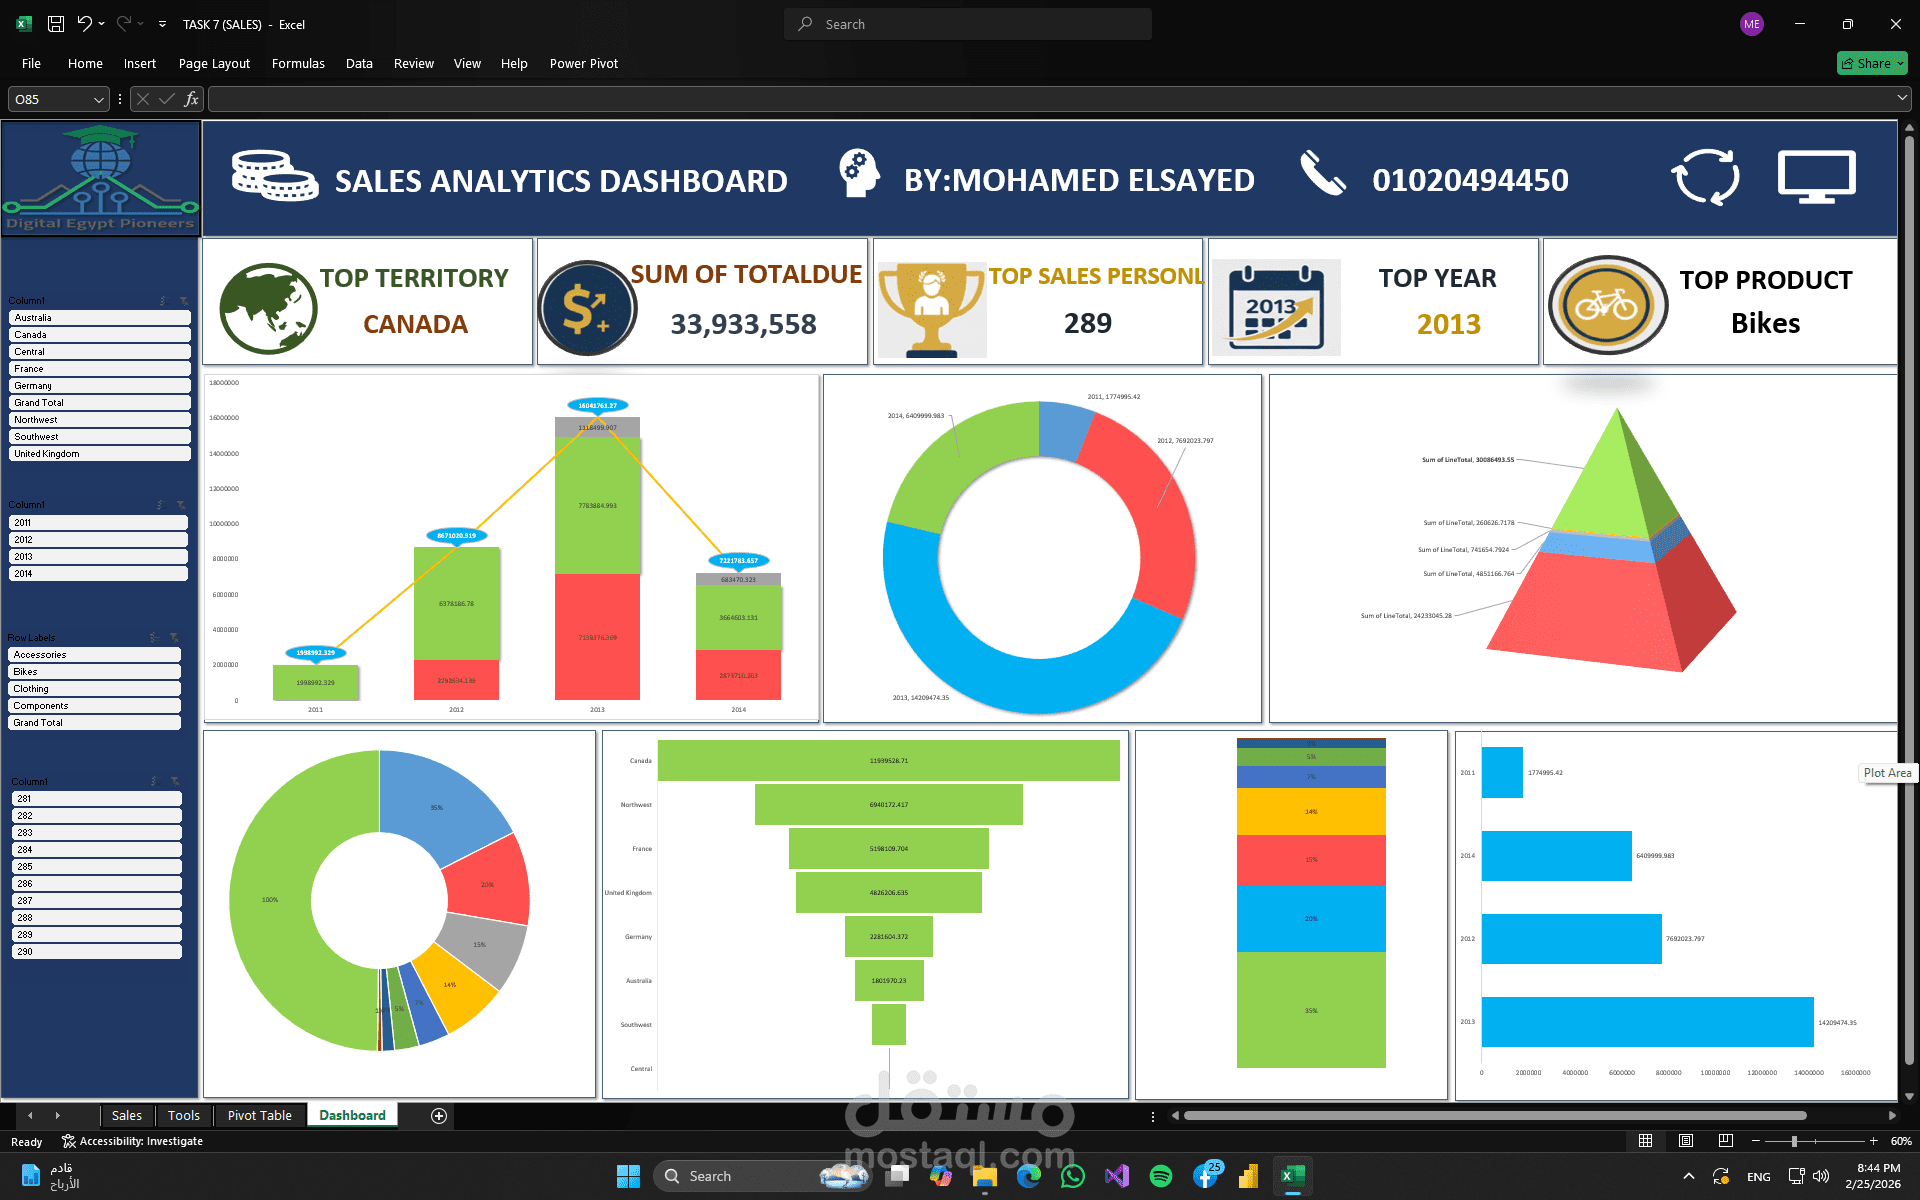The width and height of the screenshot is (1920, 1200).
Task: Click the green Share button
Action: coord(1871,63)
